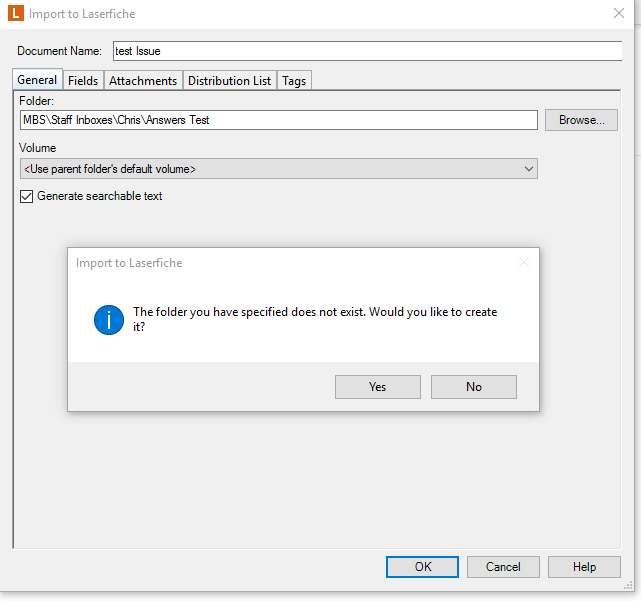Confirm import with the OK button
The width and height of the screenshot is (641, 601).
pyautogui.click(x=422, y=567)
